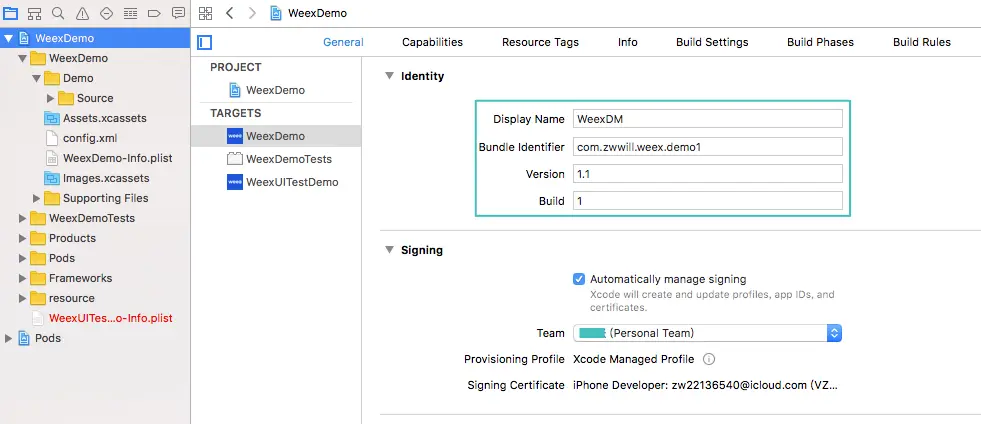This screenshot has width=981, height=424.
Task: Click the WeexUITestDemo target app icon
Action: (235, 182)
